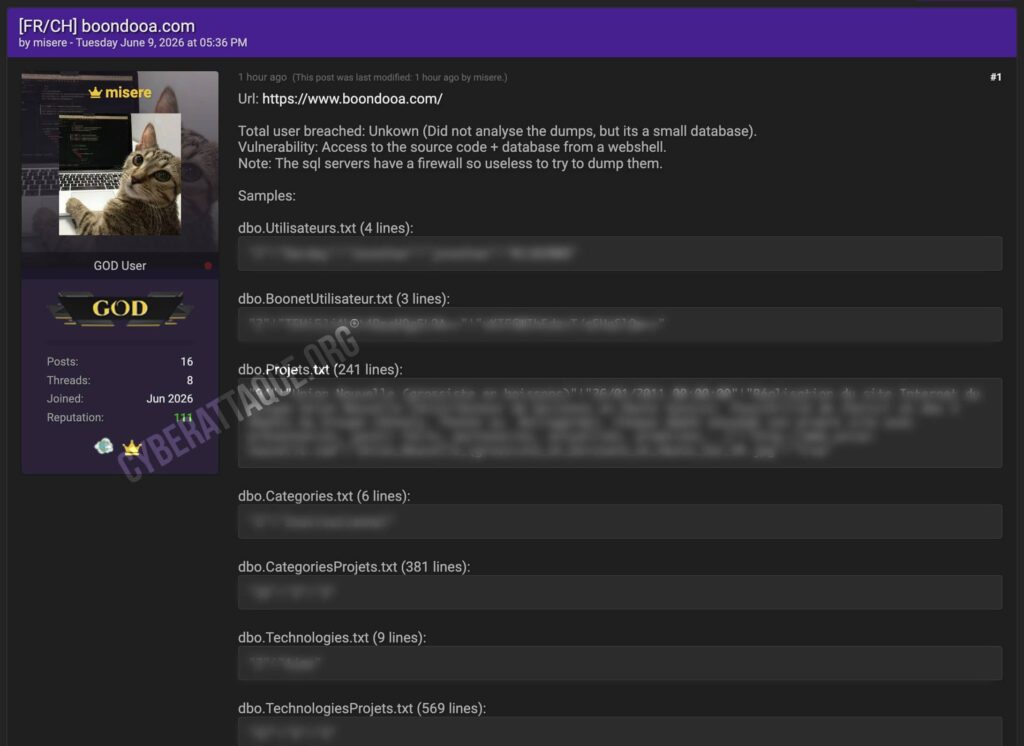
Task: Open the post permalink #1
Action: pyautogui.click(x=995, y=77)
